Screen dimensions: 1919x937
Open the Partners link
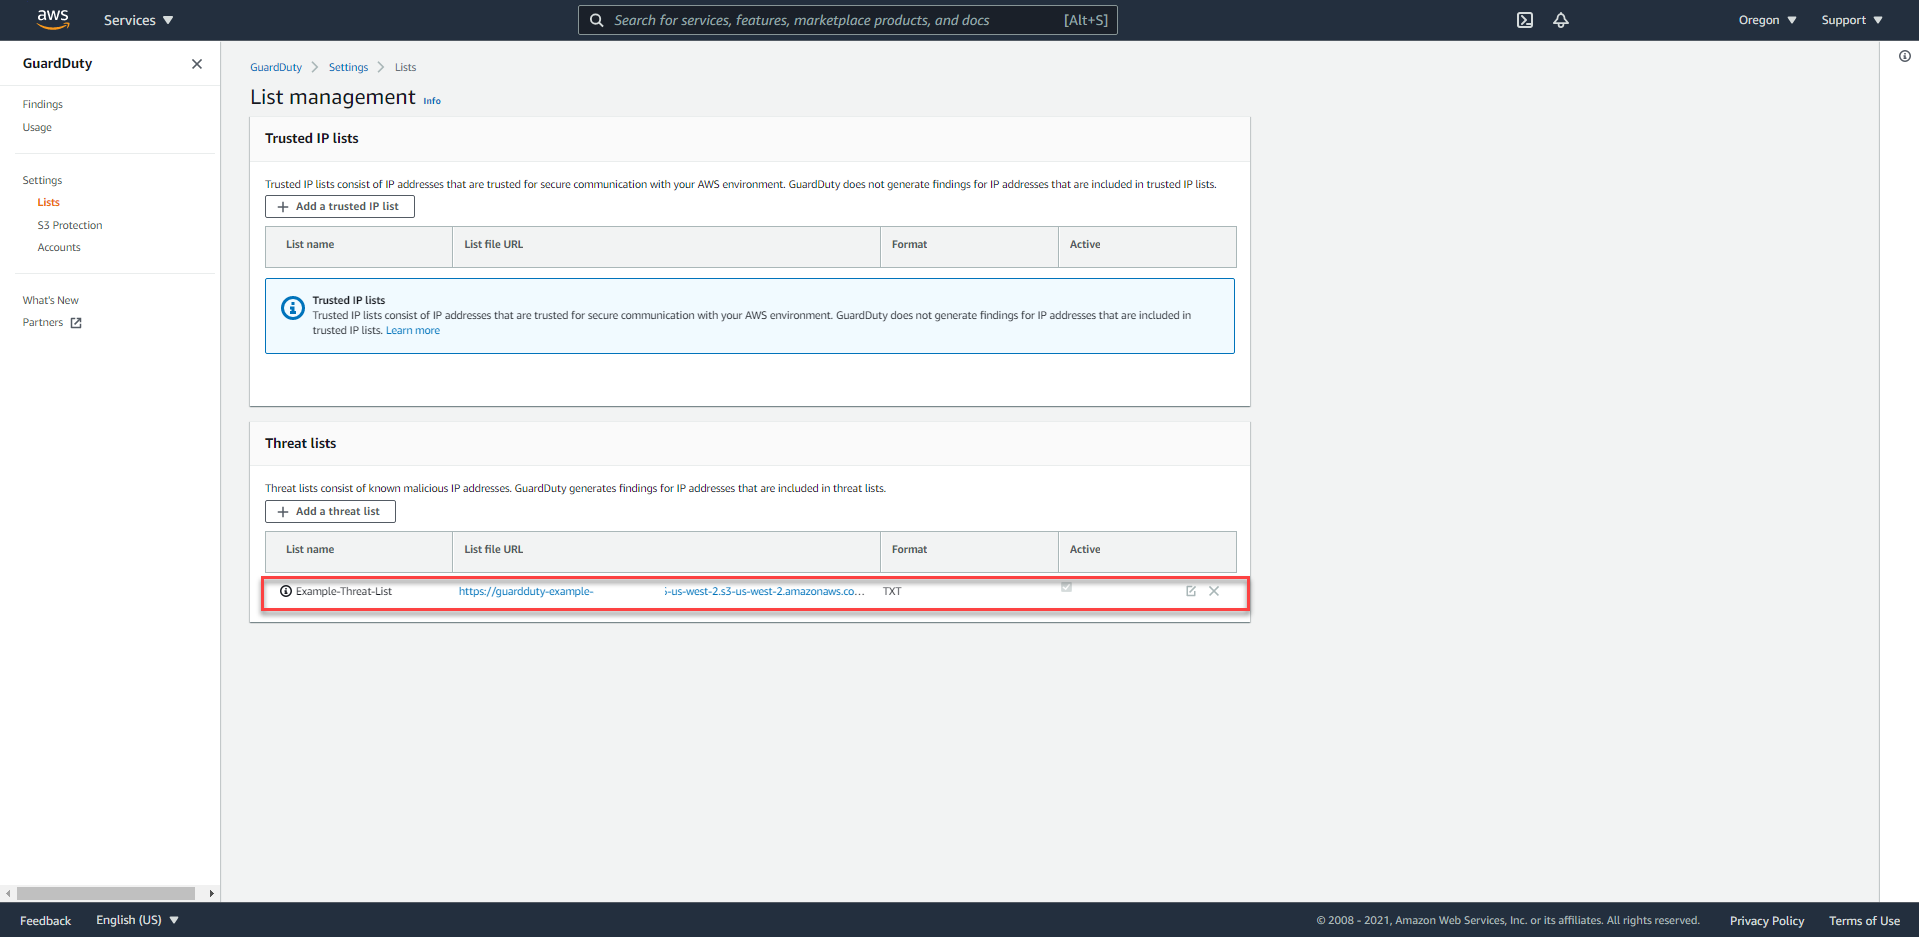(x=43, y=322)
